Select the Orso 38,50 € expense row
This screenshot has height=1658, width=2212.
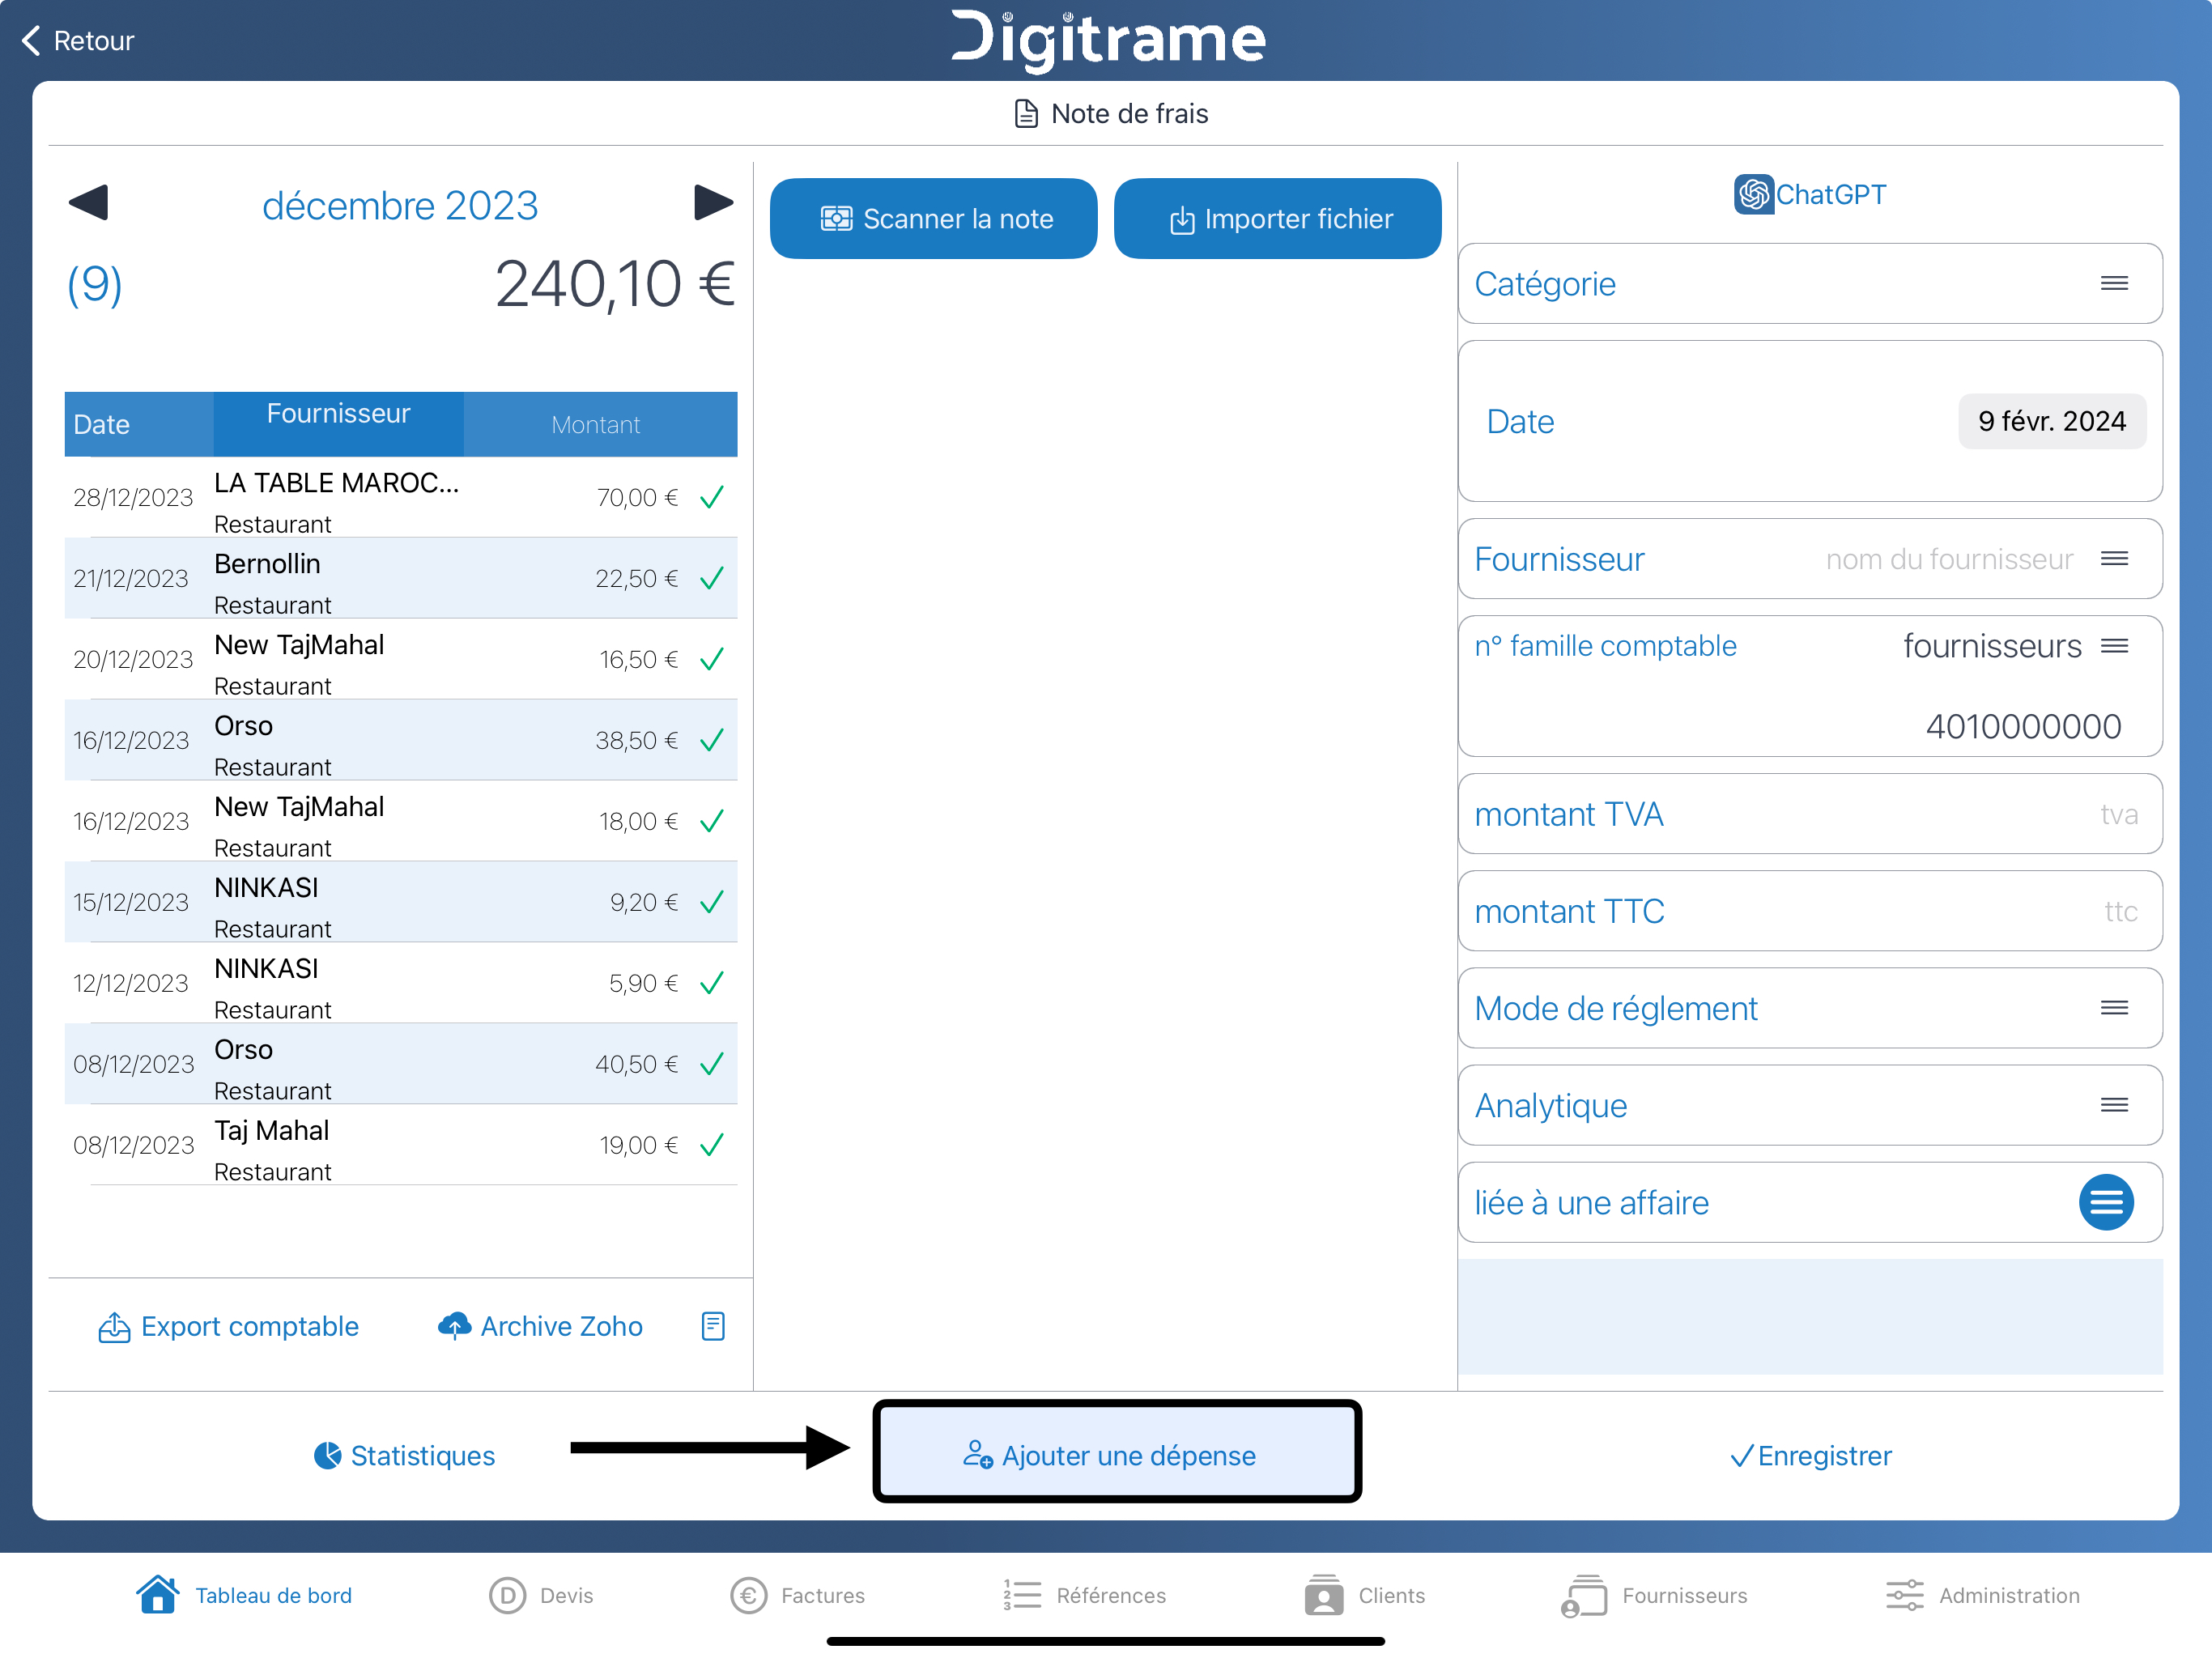pos(401,740)
